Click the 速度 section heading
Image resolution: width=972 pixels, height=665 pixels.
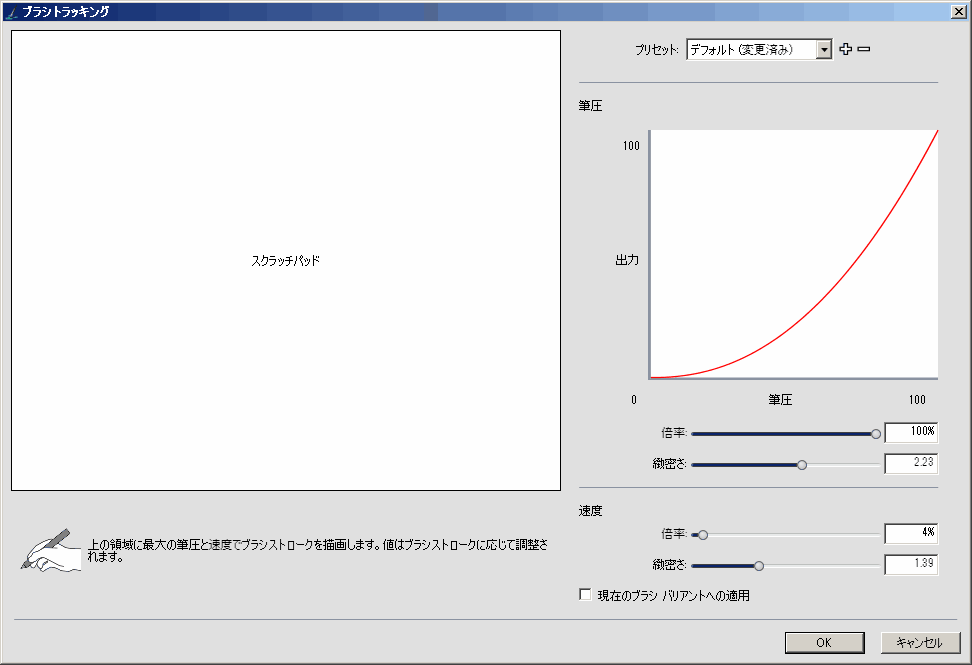point(590,511)
